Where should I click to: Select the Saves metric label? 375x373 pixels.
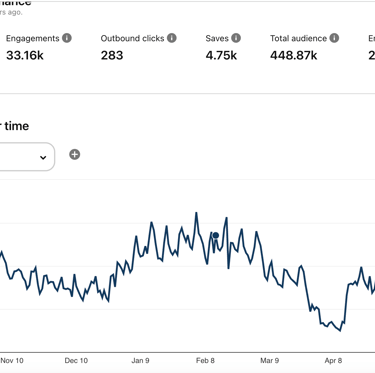tap(217, 38)
